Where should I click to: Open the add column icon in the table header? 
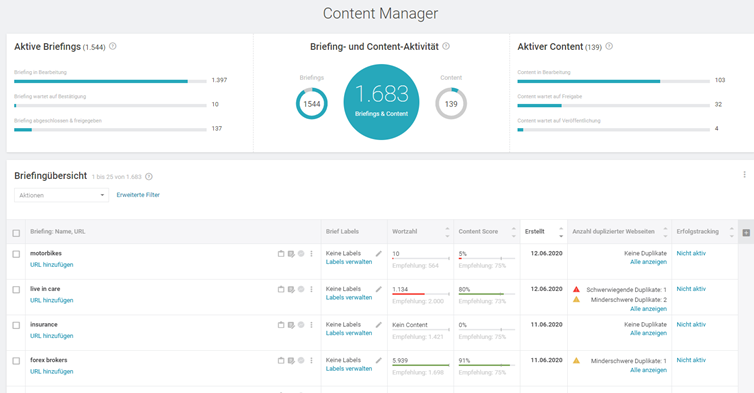746,232
